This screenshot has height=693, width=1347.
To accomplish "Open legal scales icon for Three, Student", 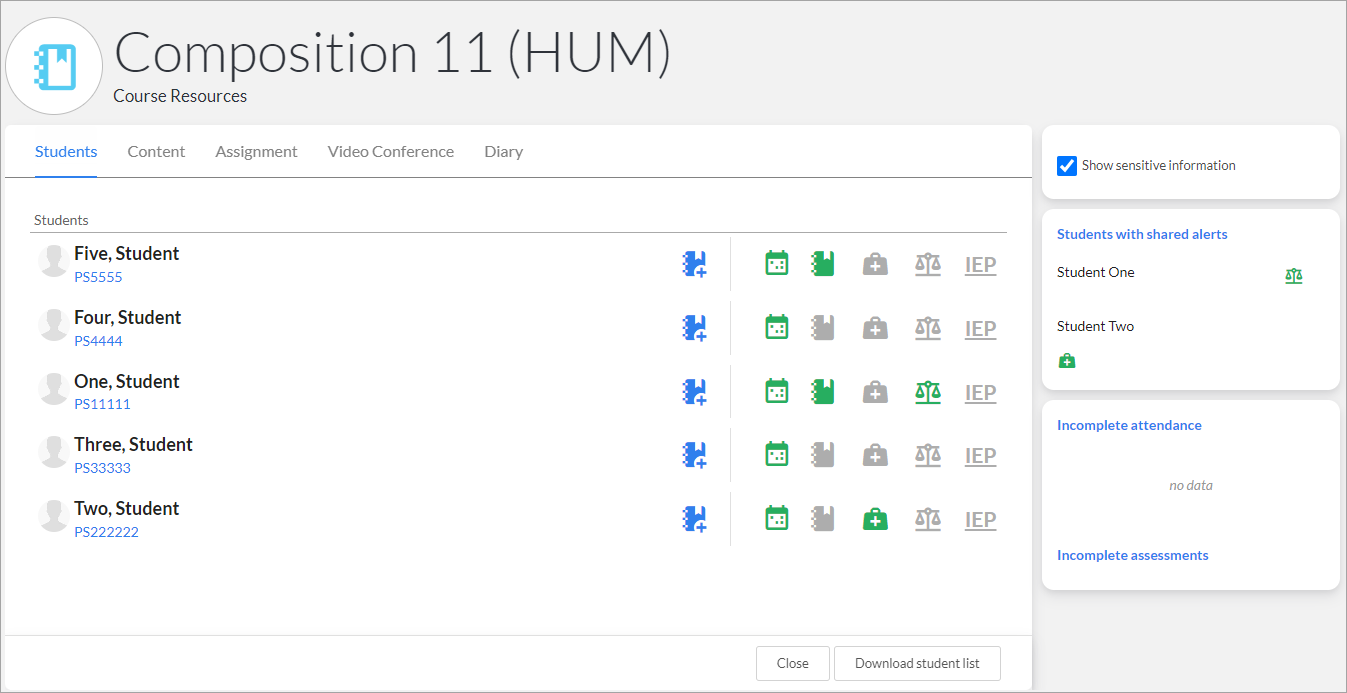I will (x=928, y=455).
